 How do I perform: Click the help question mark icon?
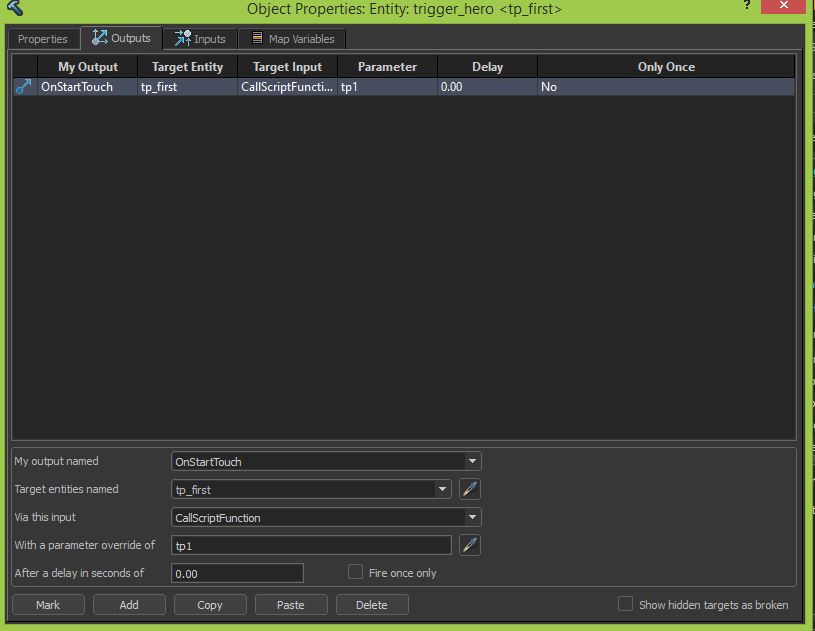746,6
